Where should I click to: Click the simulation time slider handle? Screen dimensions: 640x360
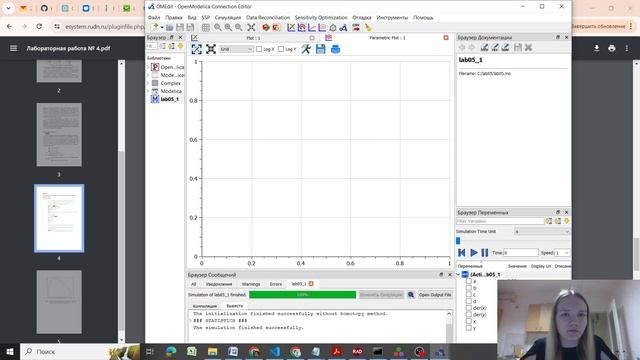(x=458, y=241)
